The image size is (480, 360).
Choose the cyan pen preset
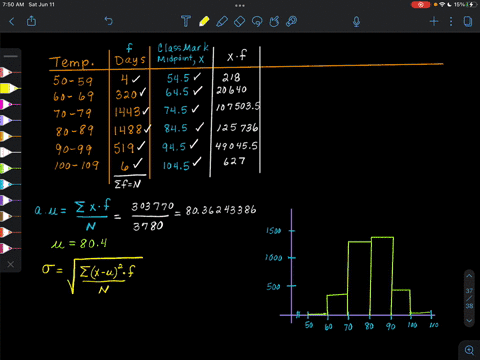[10, 184]
